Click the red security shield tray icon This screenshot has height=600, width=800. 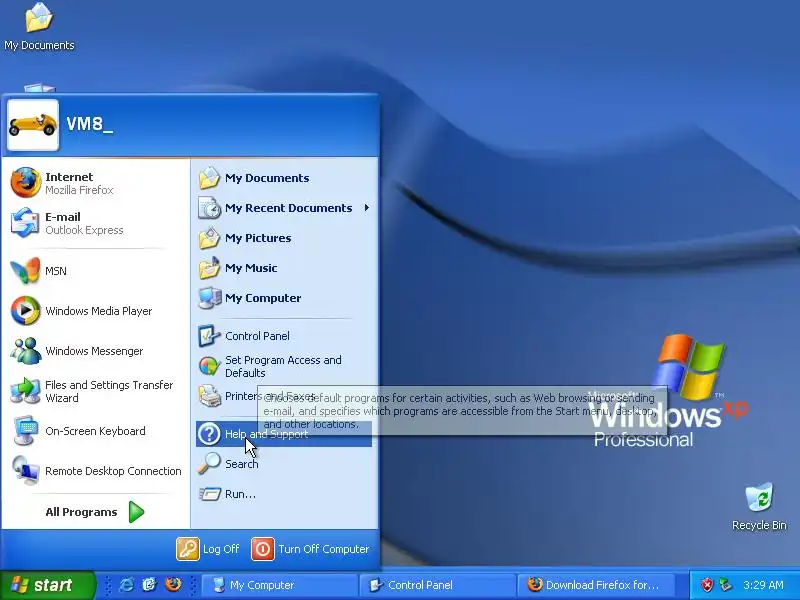[x=707, y=585]
